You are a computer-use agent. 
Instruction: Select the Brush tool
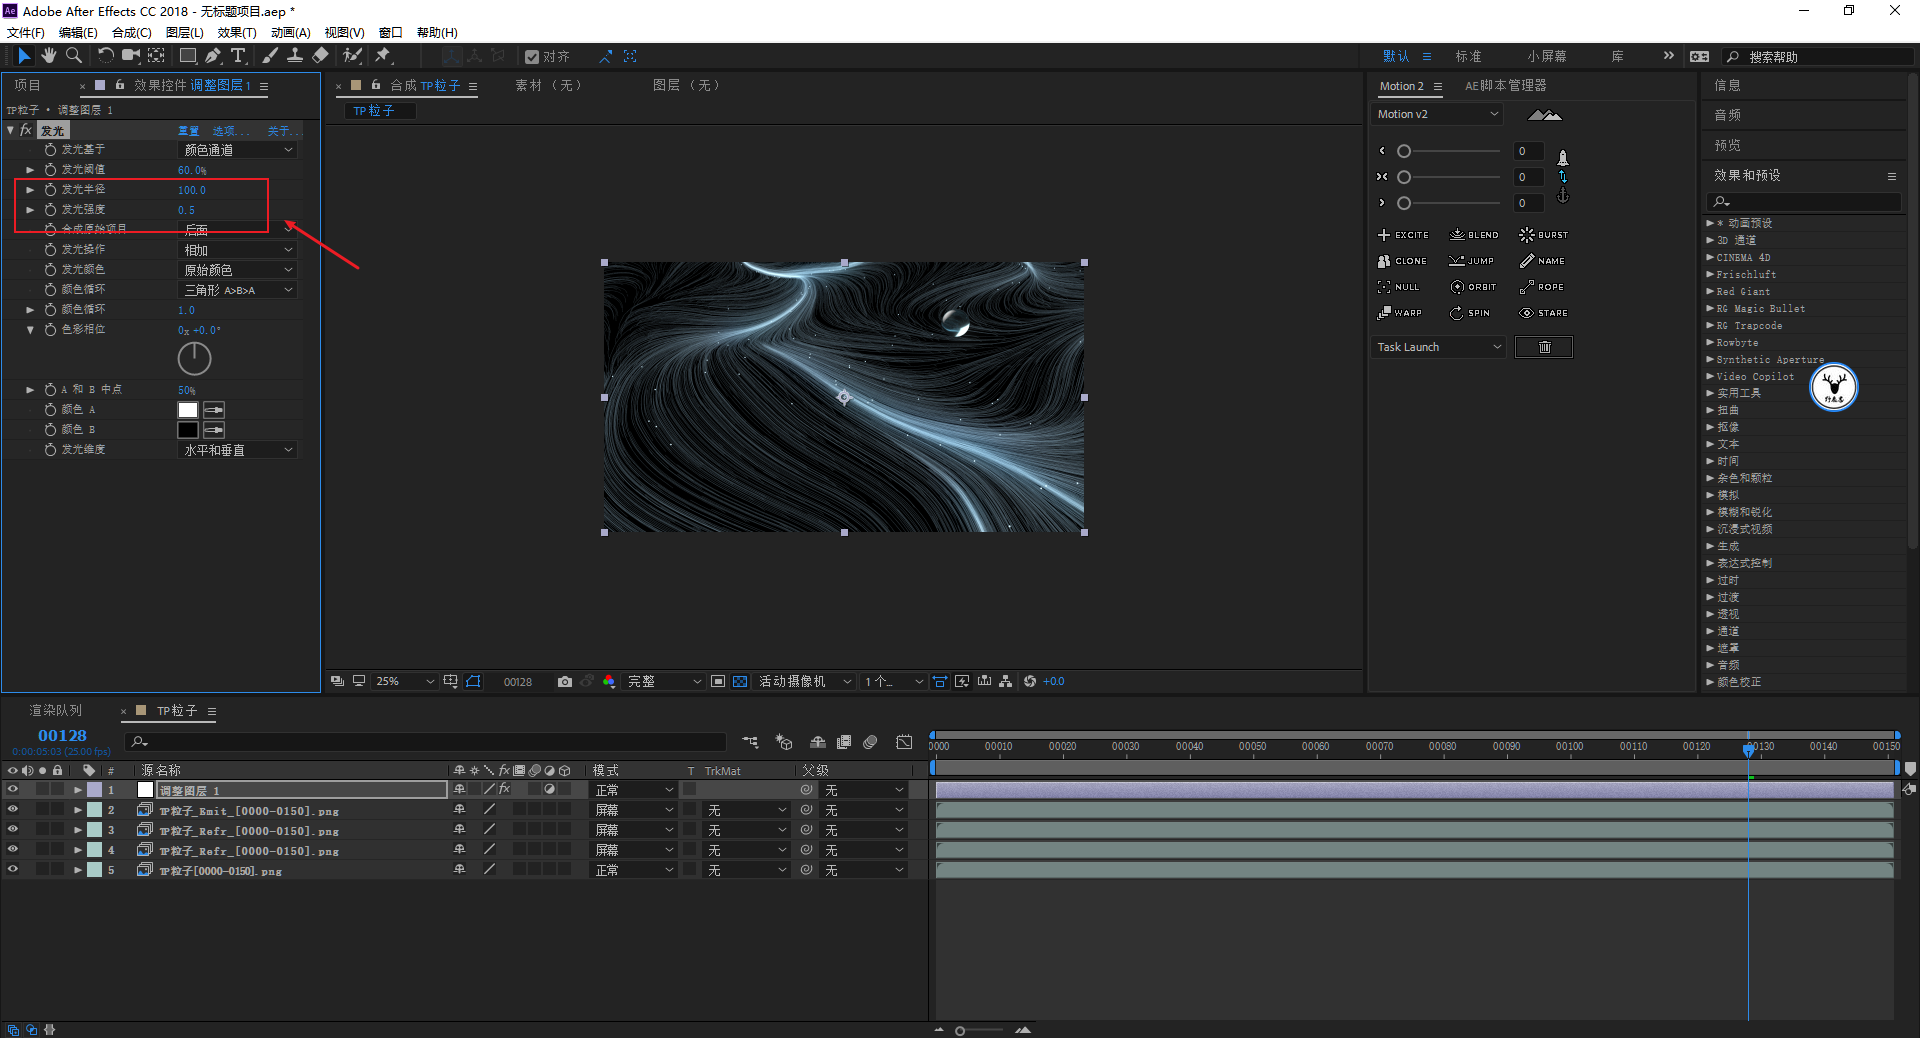pos(270,56)
